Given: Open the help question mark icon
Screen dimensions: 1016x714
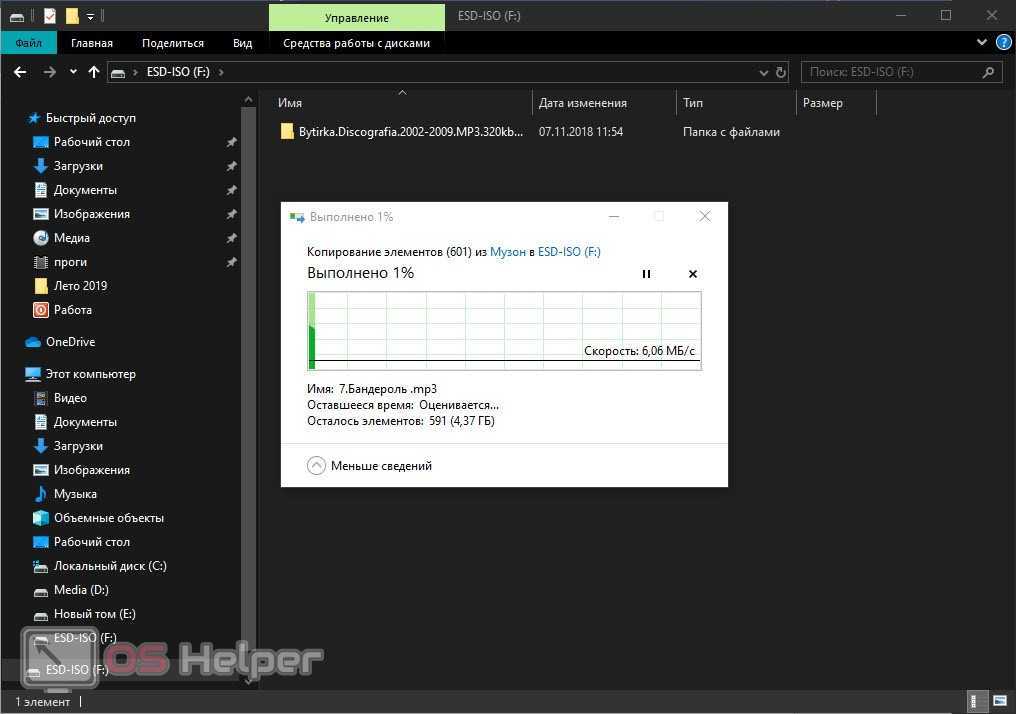Looking at the screenshot, I should (x=1004, y=43).
